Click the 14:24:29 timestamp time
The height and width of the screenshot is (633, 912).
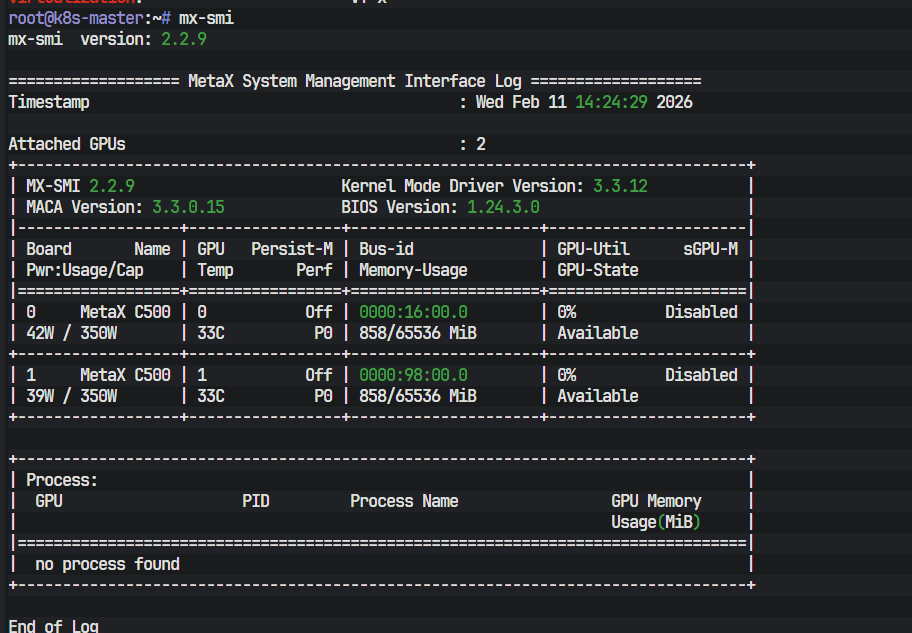pyautogui.click(x=611, y=102)
